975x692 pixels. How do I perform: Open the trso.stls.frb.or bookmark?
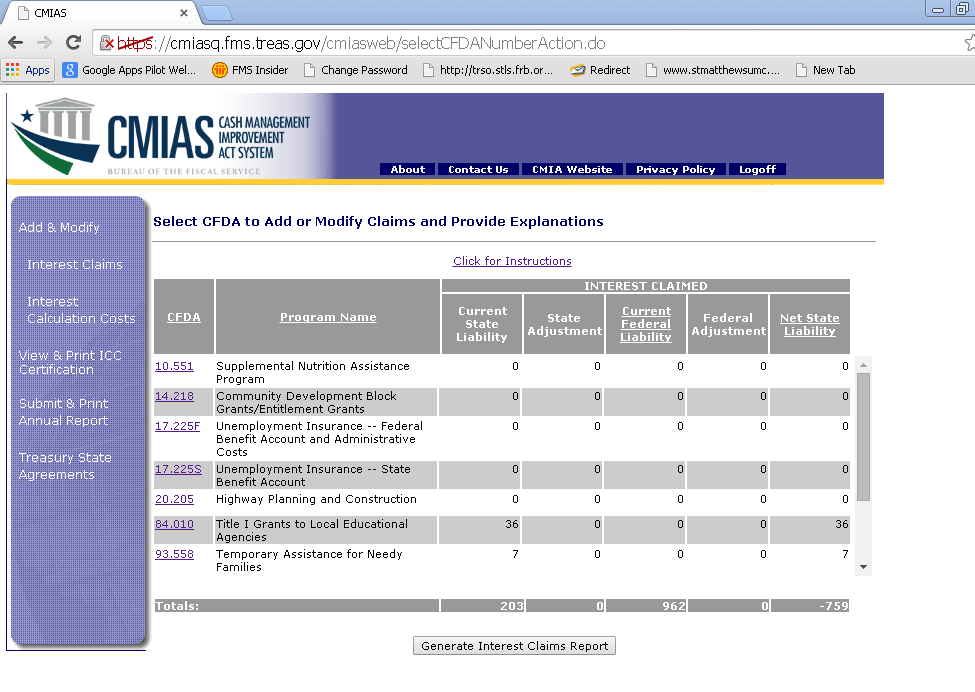pyautogui.click(x=488, y=70)
